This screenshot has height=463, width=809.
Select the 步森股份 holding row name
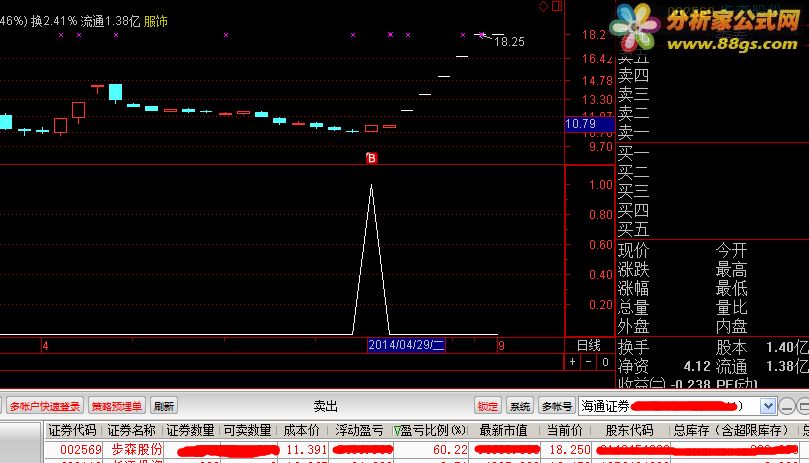[137, 450]
